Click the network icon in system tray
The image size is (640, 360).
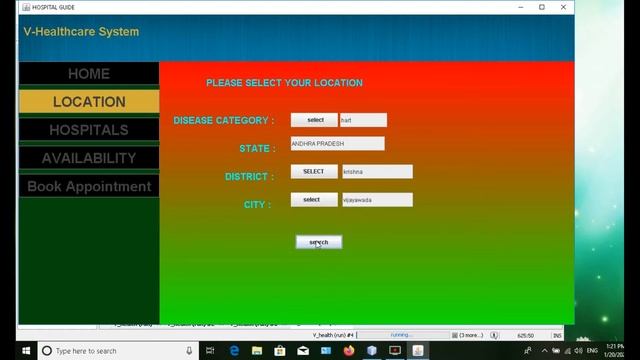tap(567, 351)
